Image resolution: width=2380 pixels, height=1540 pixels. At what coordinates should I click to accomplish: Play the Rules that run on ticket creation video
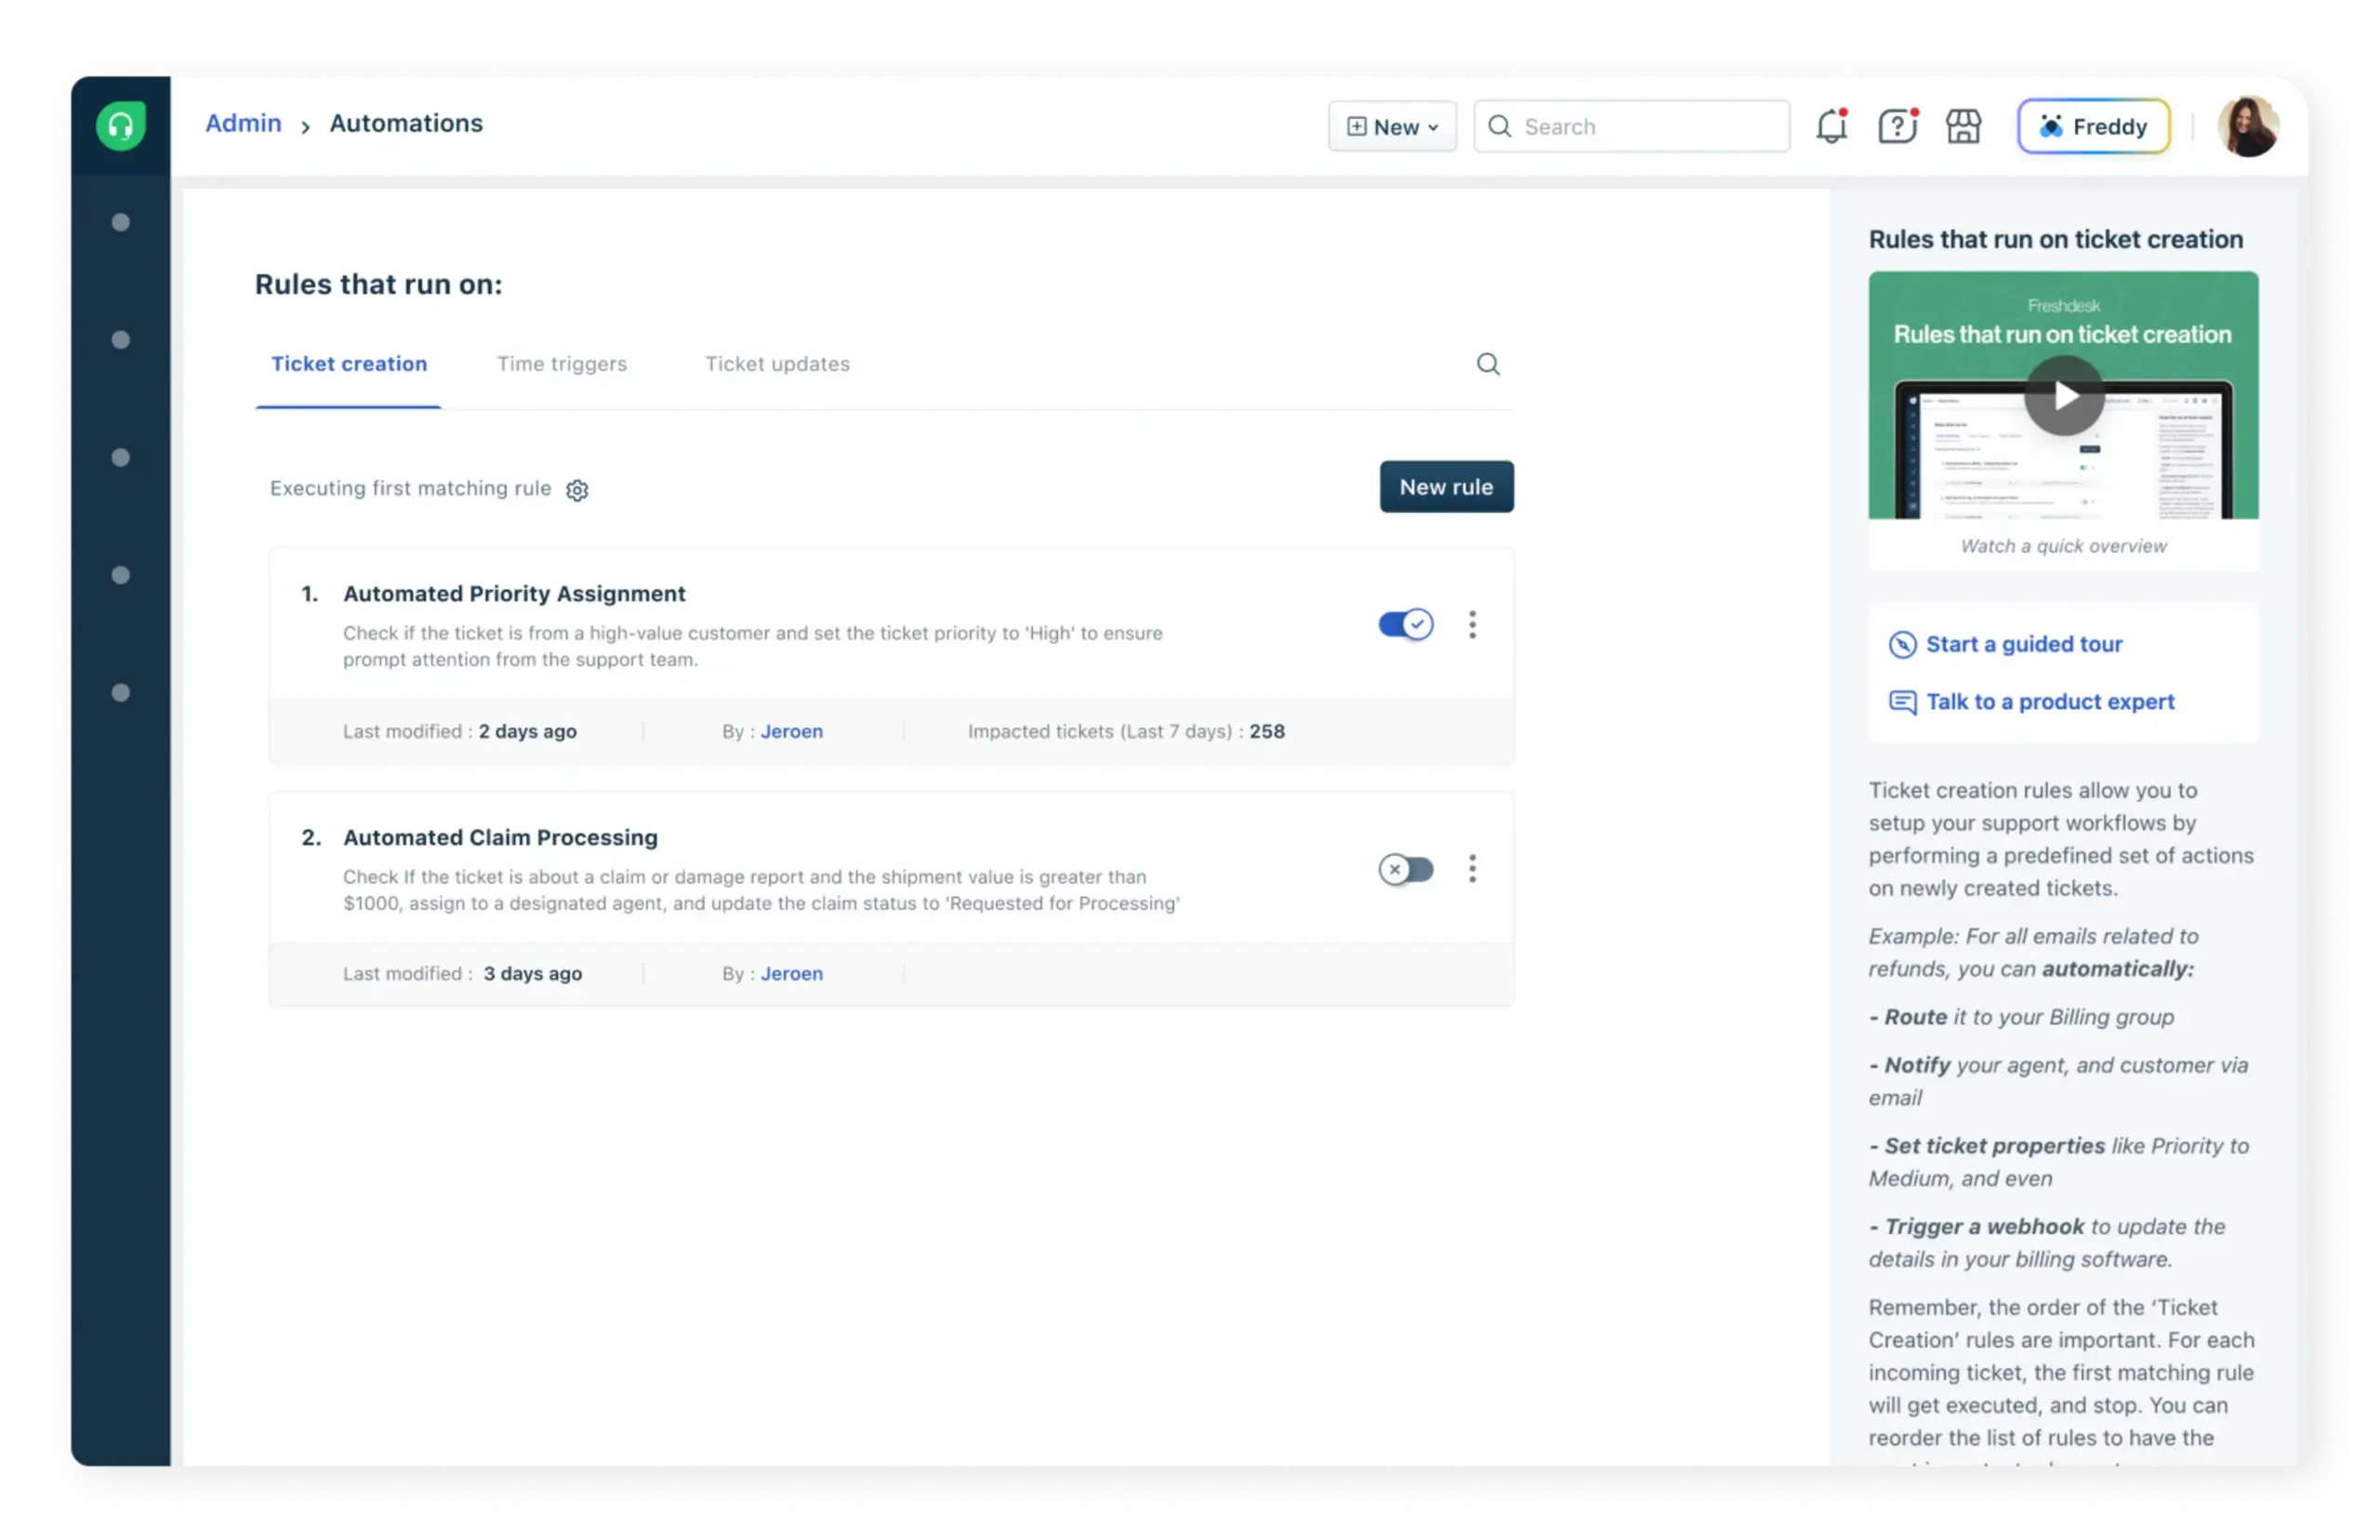[2063, 396]
